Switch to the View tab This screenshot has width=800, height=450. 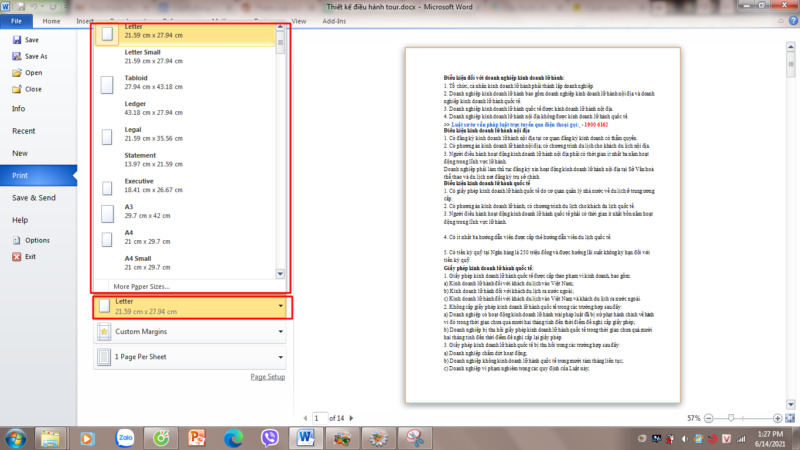[x=299, y=21]
